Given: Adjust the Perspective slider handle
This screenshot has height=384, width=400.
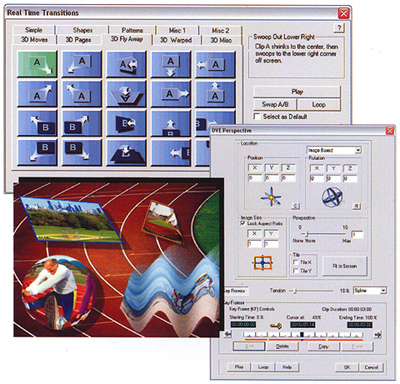Looking at the screenshot, I should (x=307, y=234).
